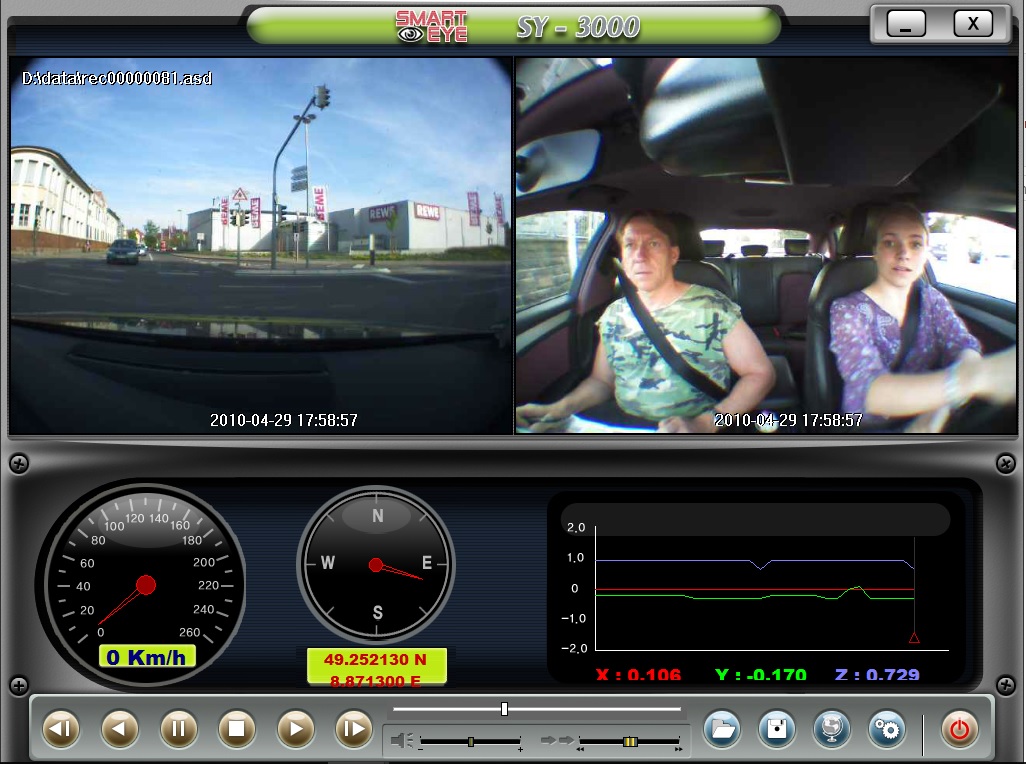Pause the video playback

click(179, 729)
